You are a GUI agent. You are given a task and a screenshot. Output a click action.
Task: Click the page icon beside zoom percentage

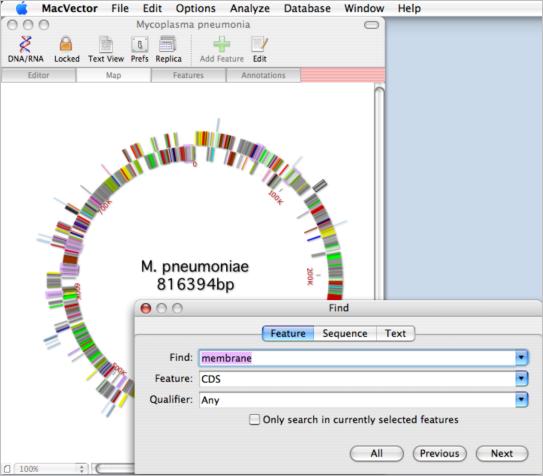[7, 469]
